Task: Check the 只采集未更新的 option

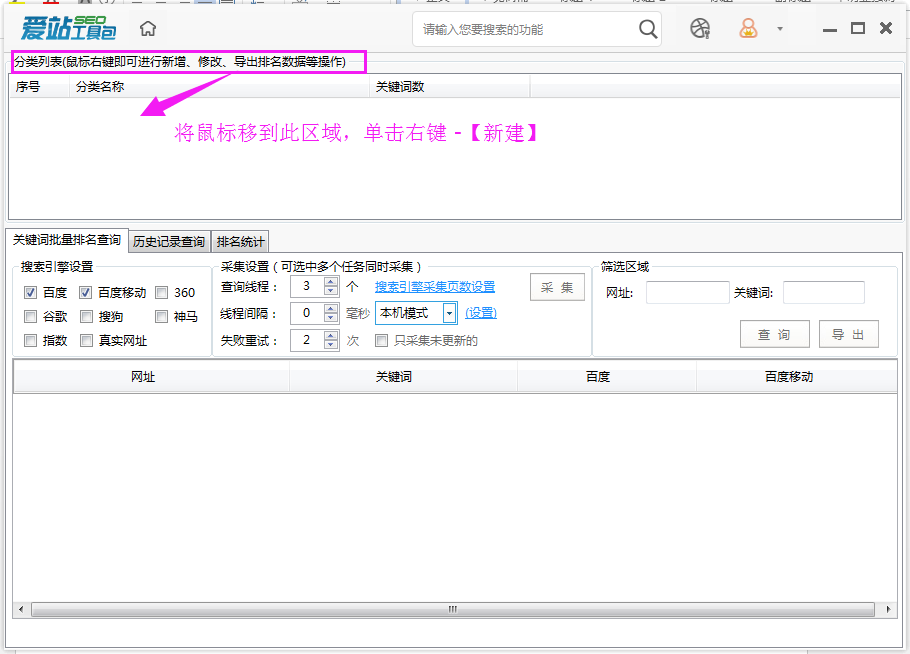Action: pos(381,340)
